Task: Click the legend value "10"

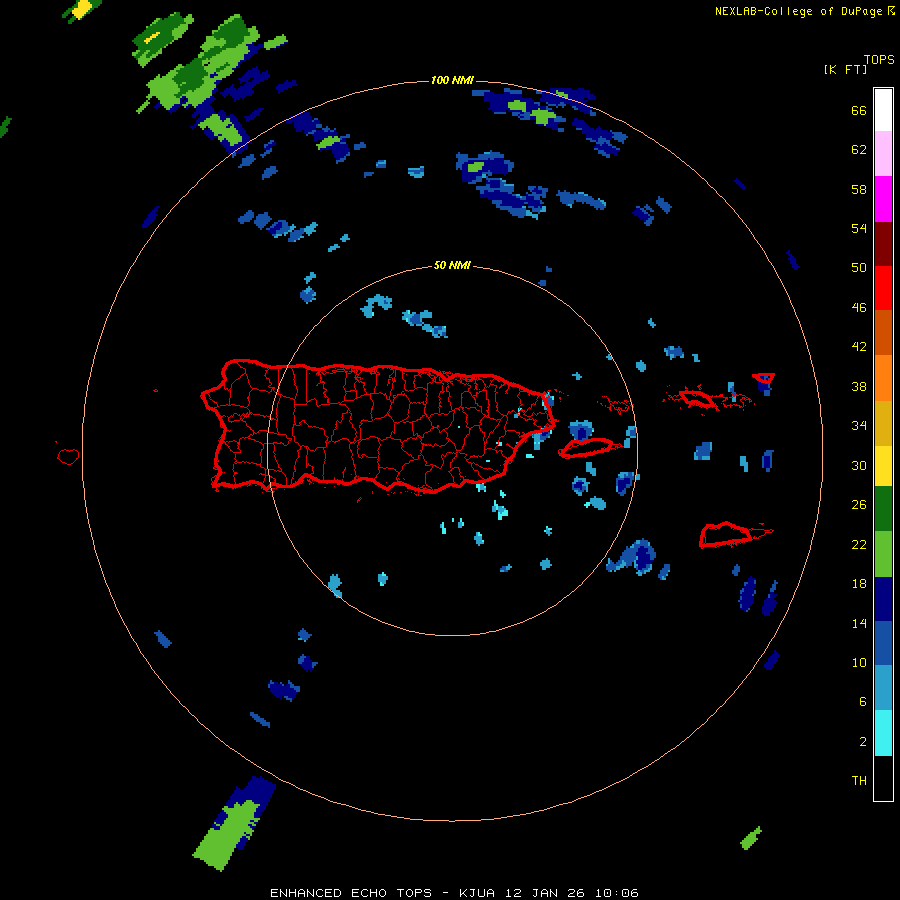Action: click(x=859, y=662)
